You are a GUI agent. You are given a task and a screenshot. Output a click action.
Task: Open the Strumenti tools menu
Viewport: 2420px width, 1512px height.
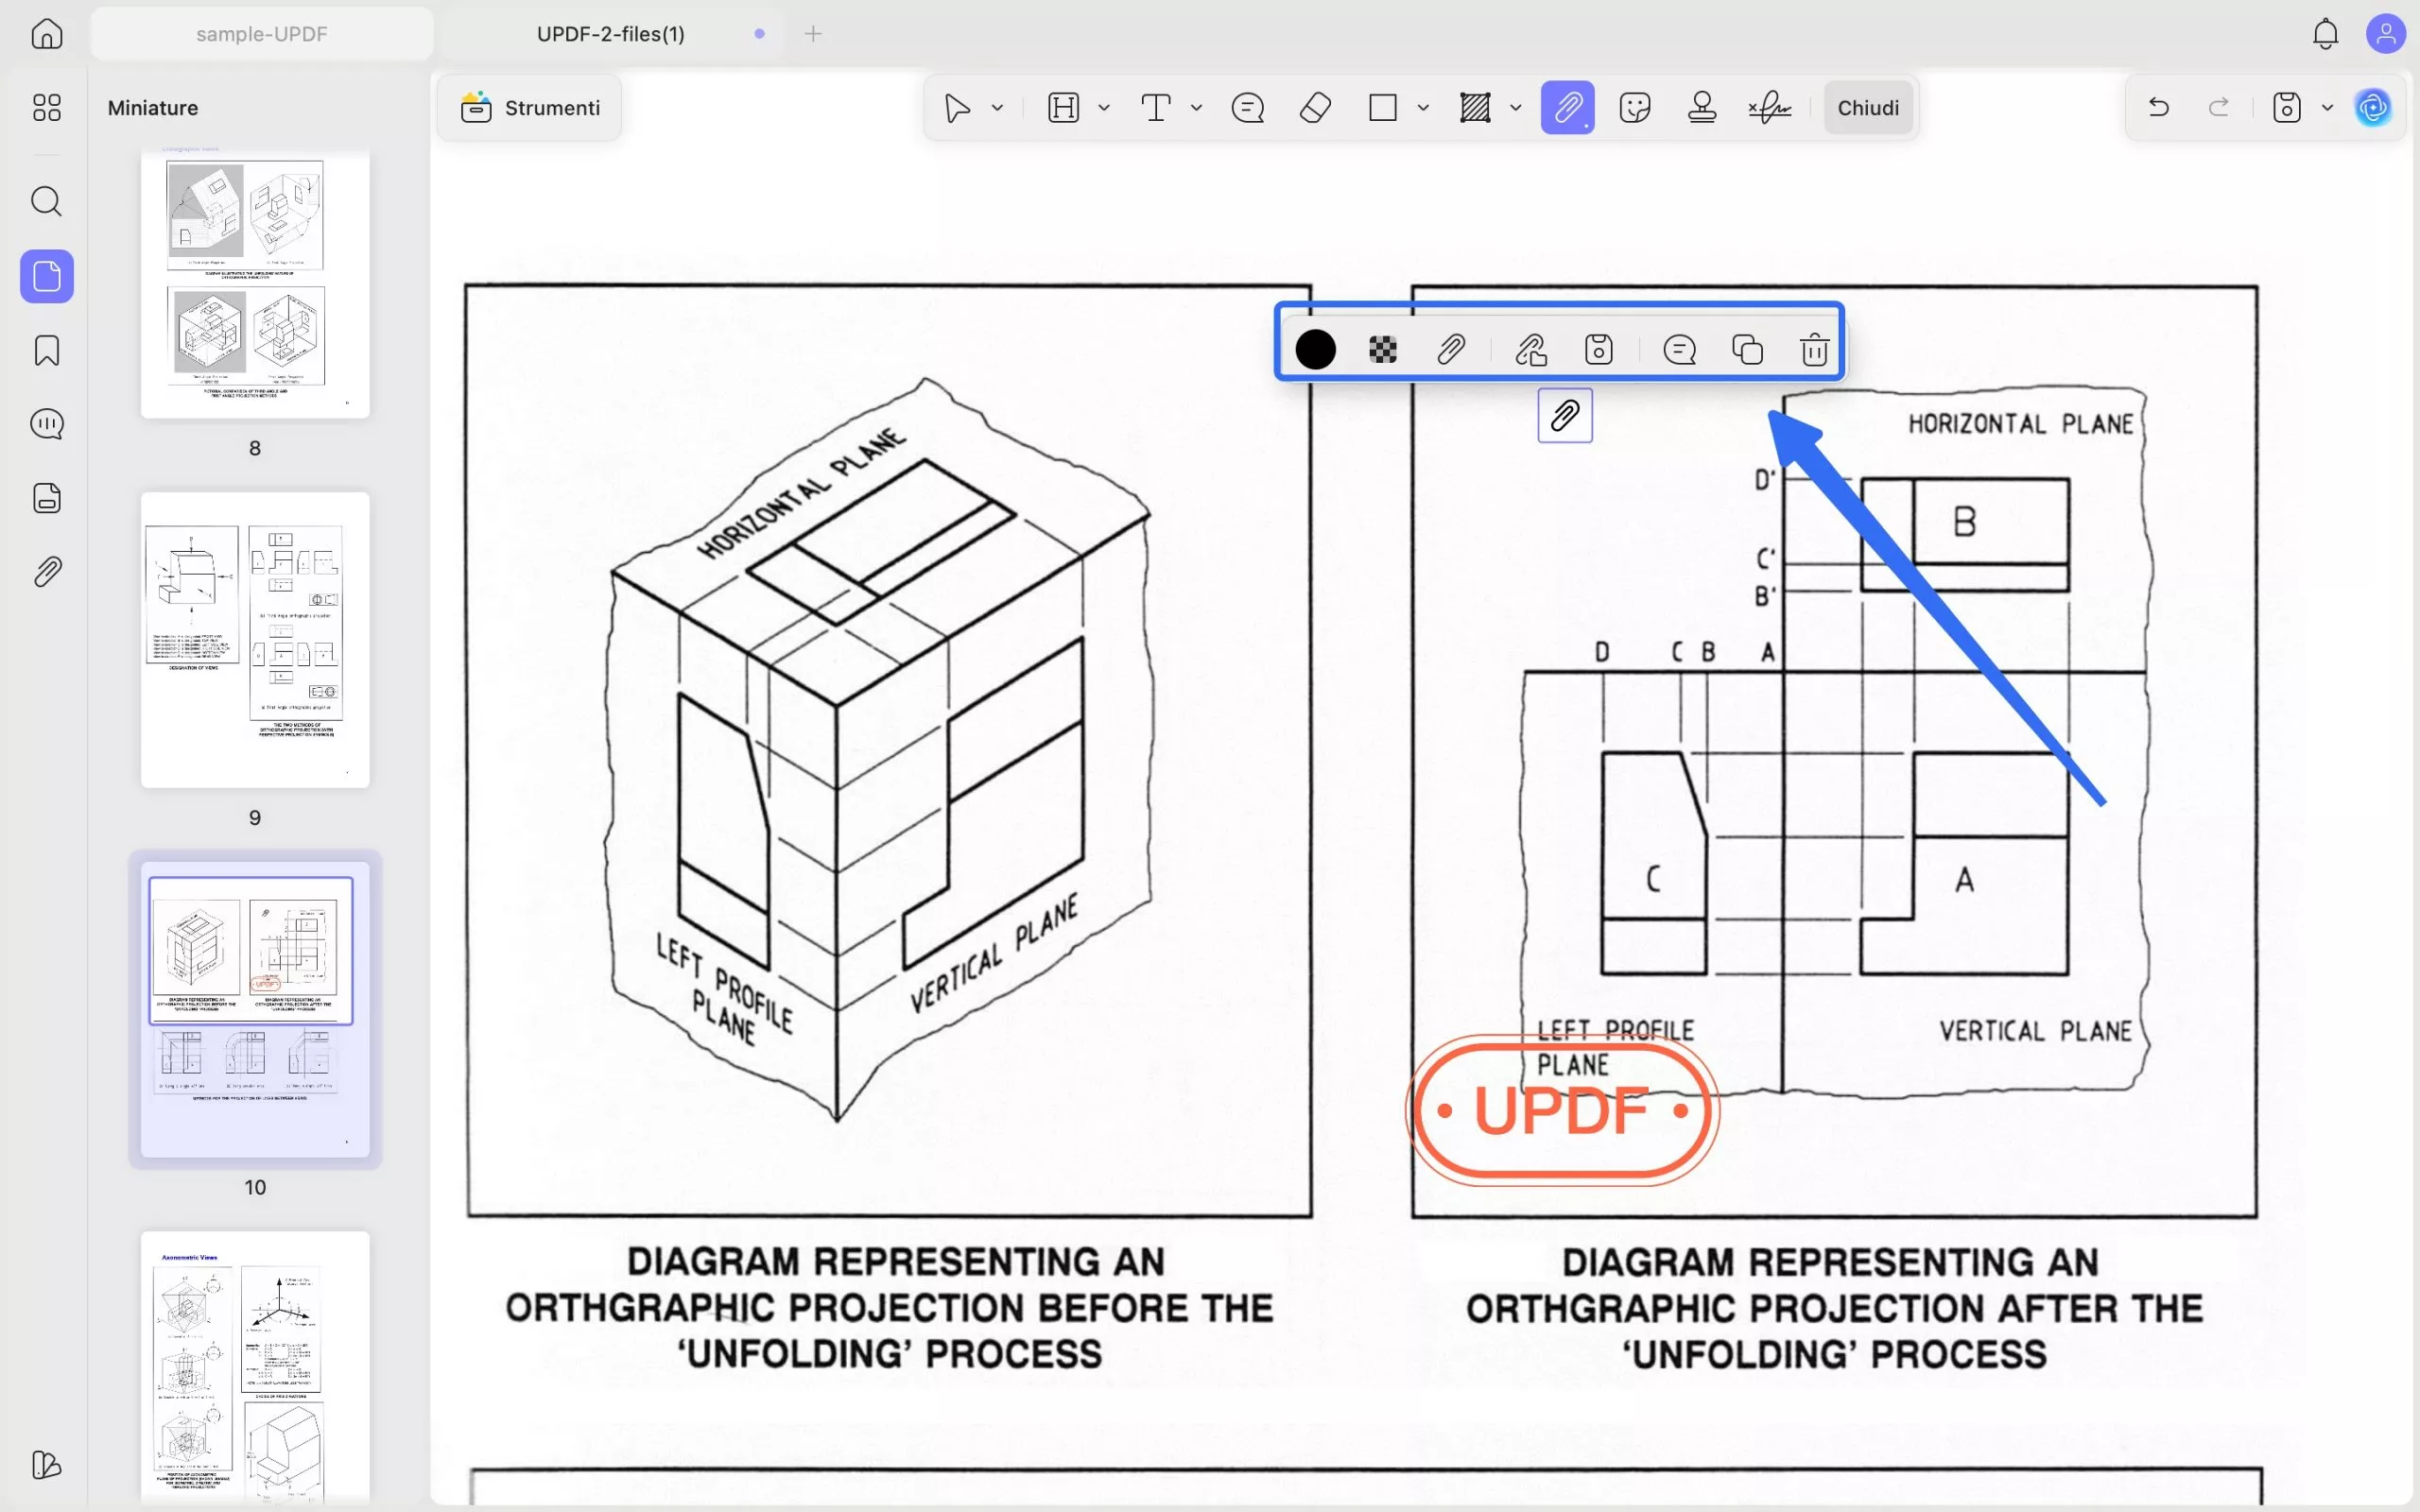[530, 108]
